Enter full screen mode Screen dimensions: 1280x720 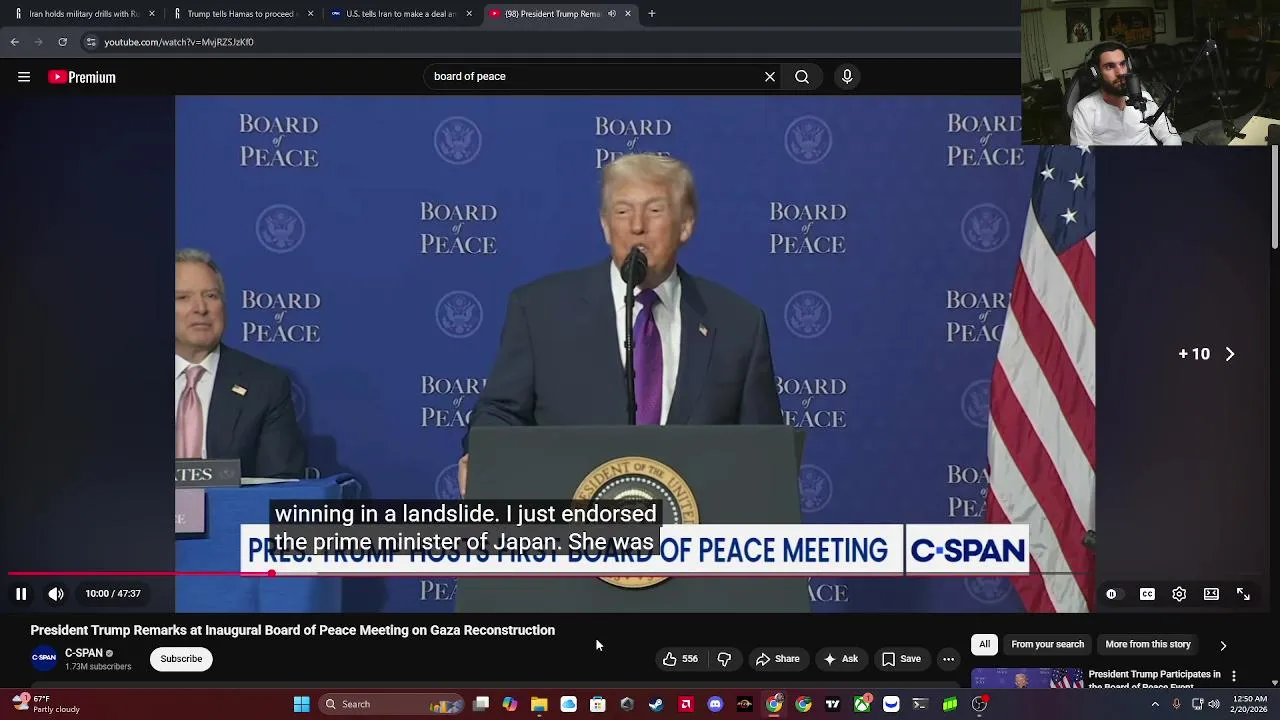pos(1243,594)
